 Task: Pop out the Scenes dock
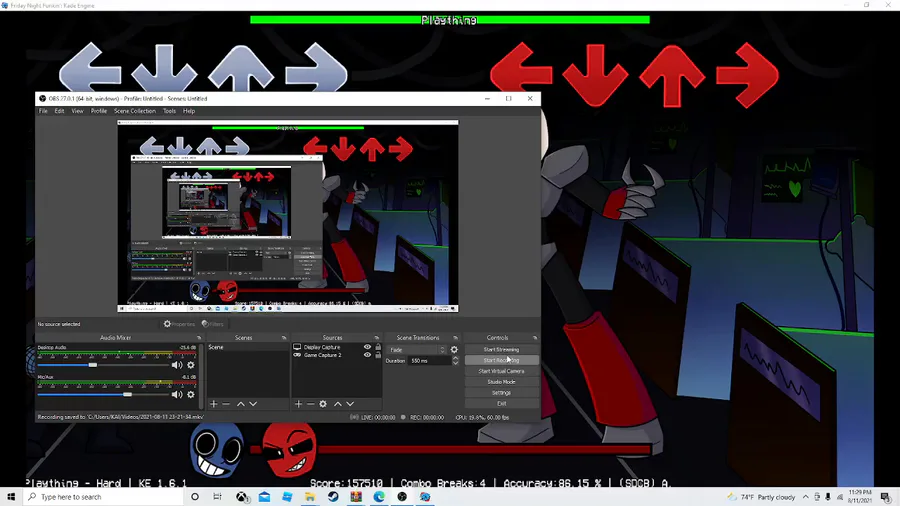(284, 338)
